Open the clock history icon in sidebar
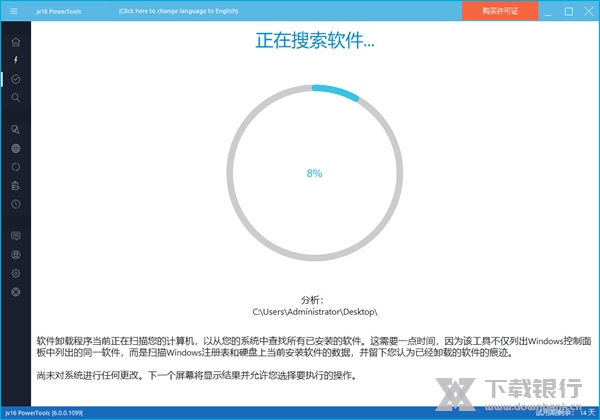This screenshot has height=420, width=600. (15, 204)
